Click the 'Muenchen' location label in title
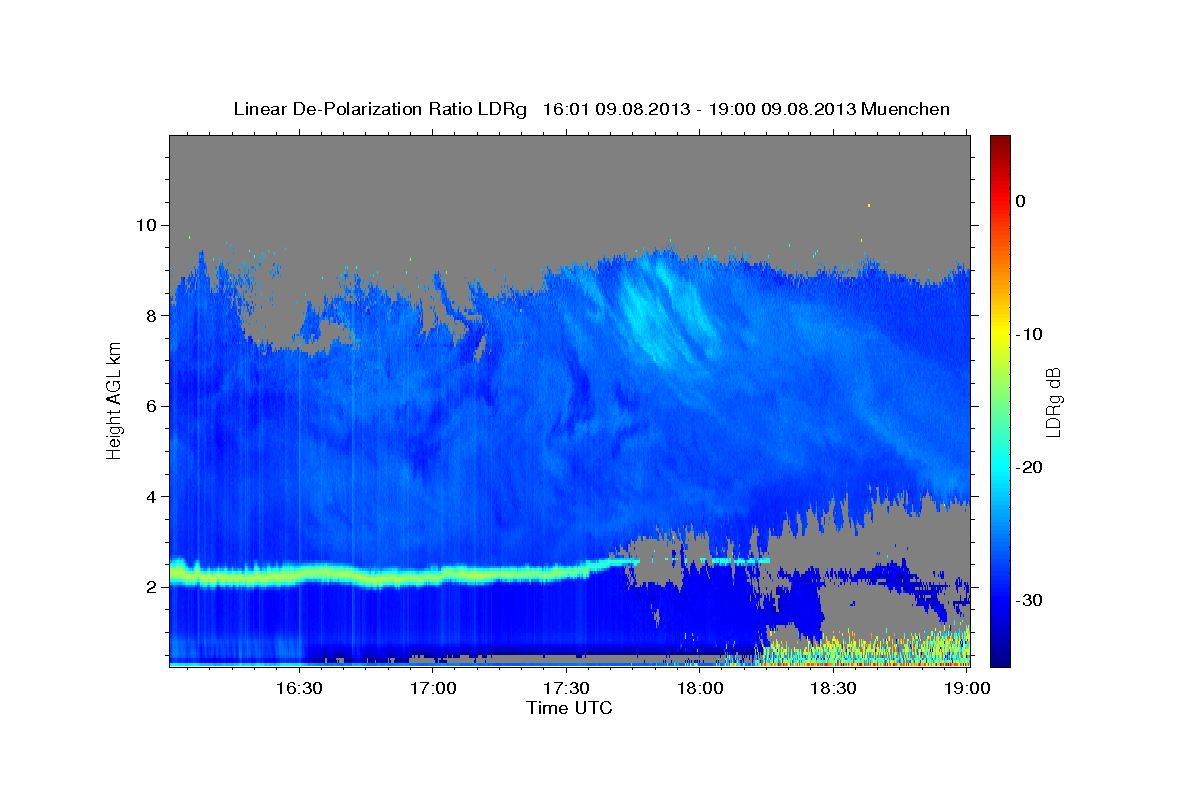This screenshot has height=800, width=1200. coord(907,109)
